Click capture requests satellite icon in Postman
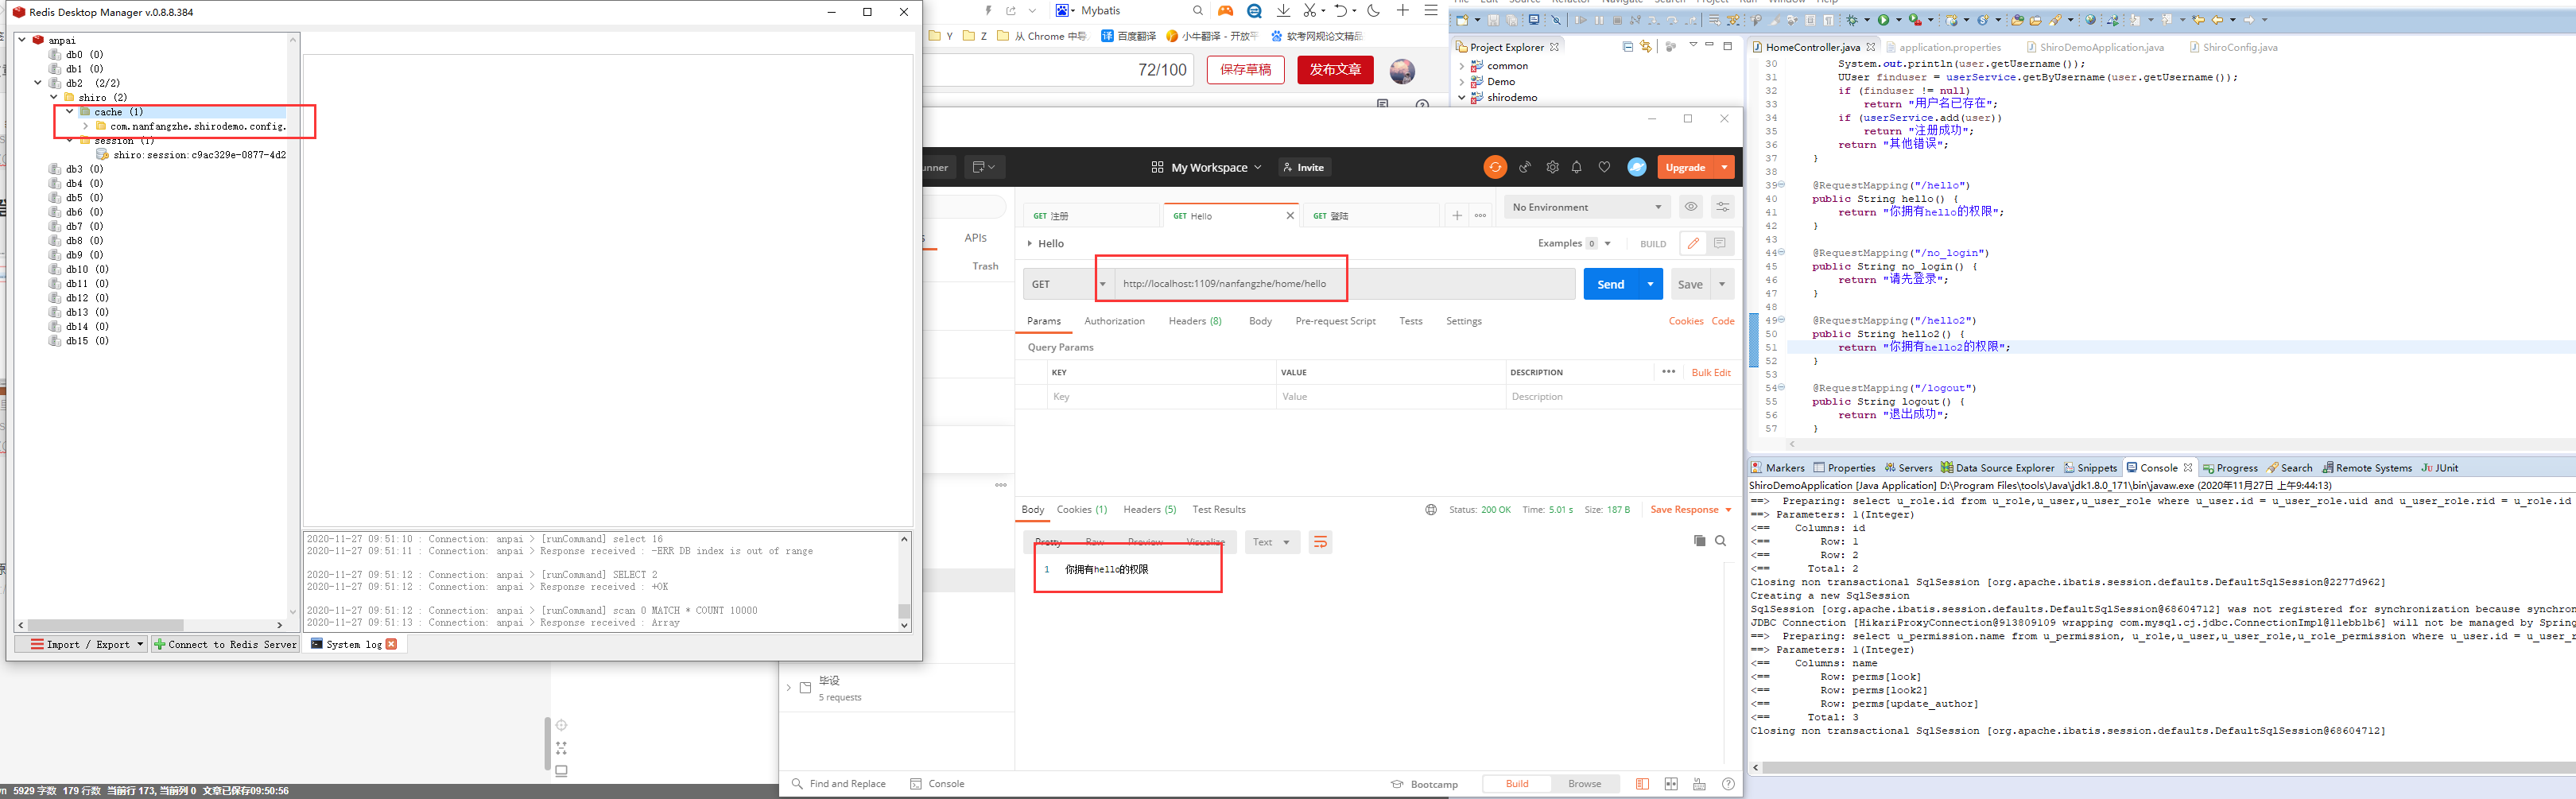This screenshot has width=2576, height=799. click(x=1525, y=167)
